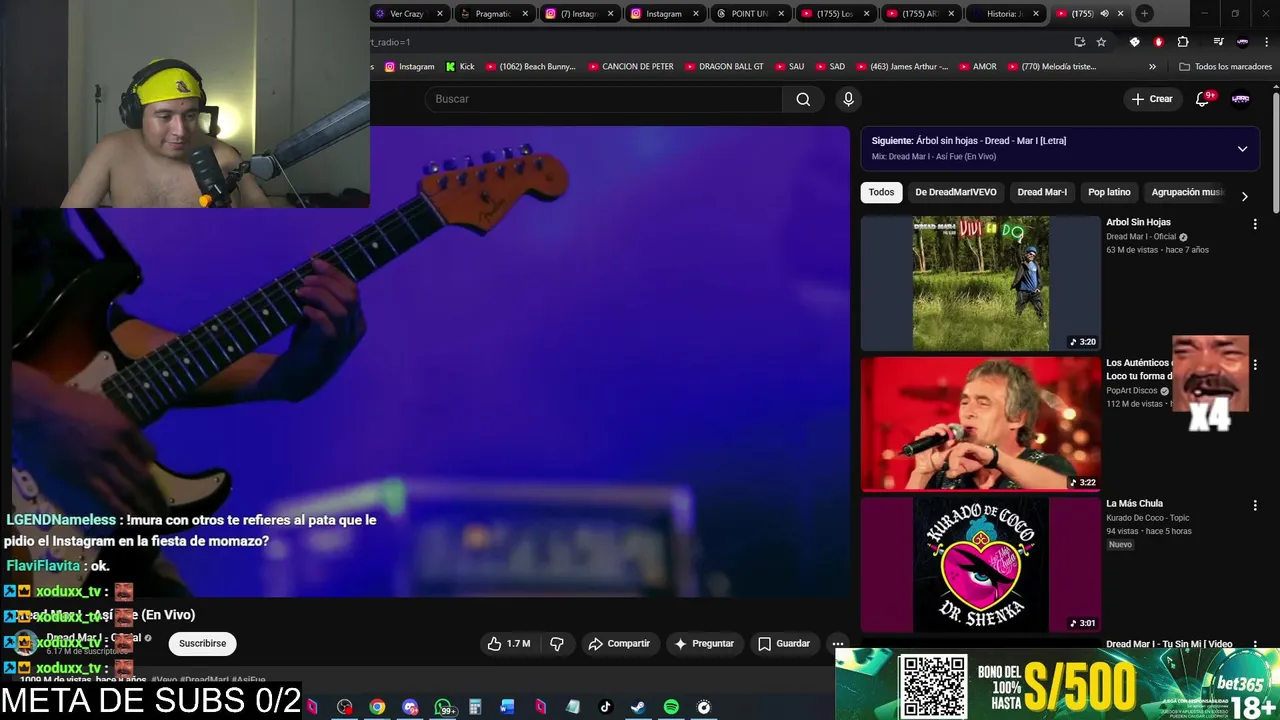Open Chrome from the taskbar
Image resolution: width=1280 pixels, height=720 pixels.
377,707
